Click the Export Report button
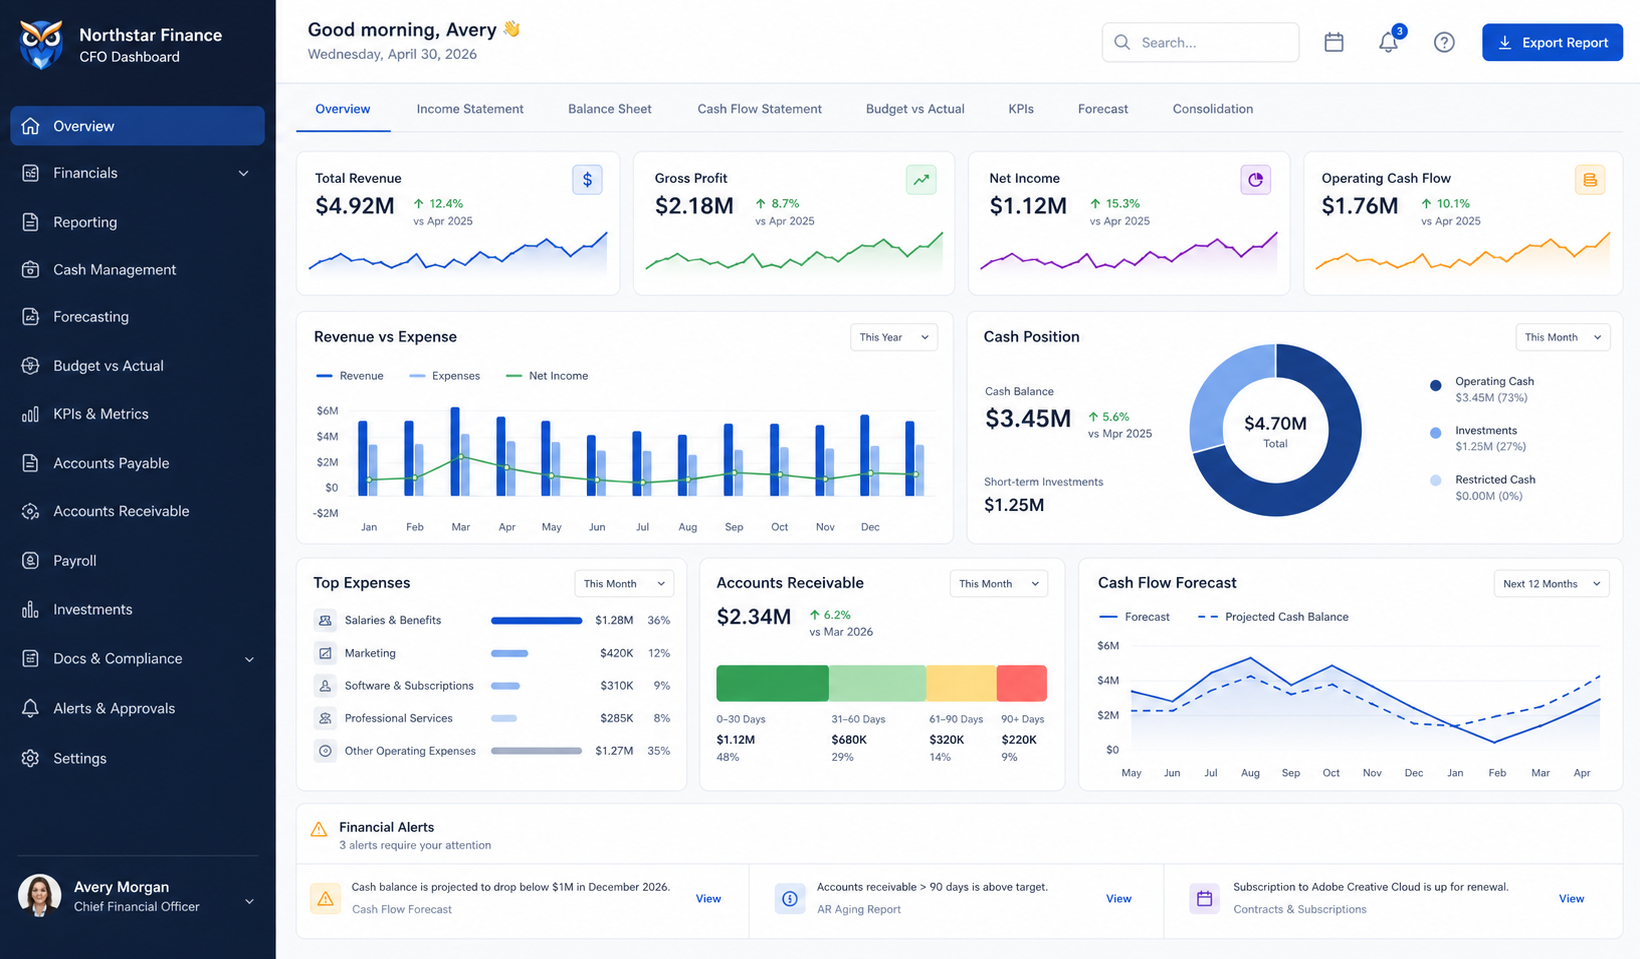 click(x=1552, y=42)
